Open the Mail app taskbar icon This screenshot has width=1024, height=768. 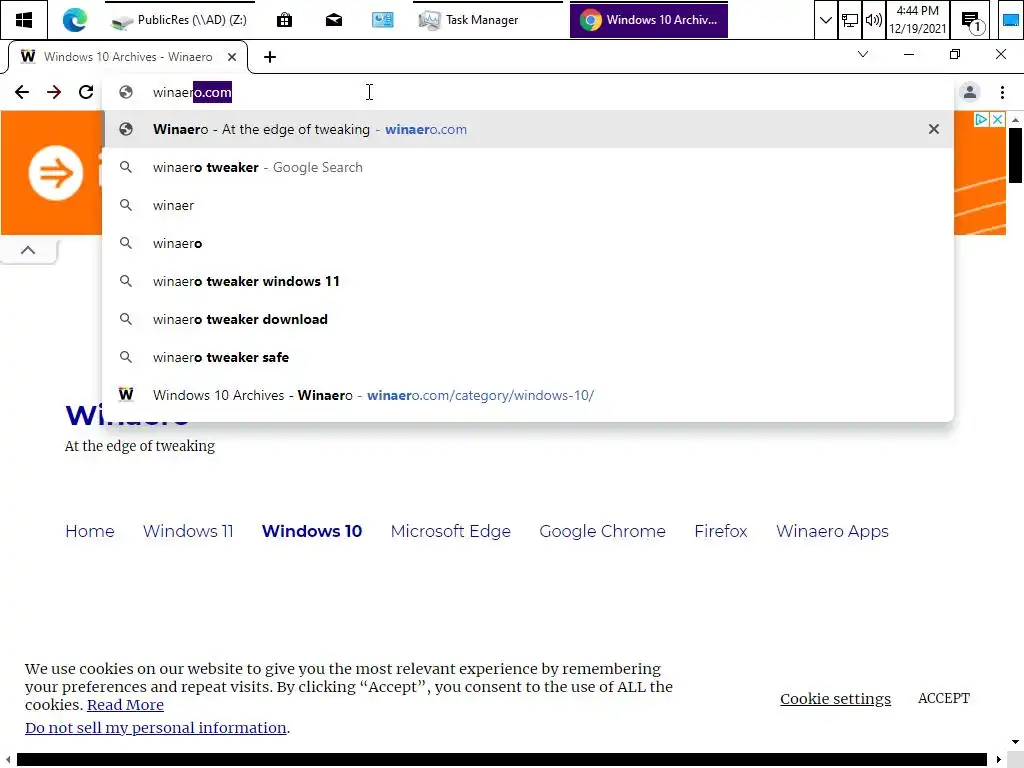click(334, 20)
